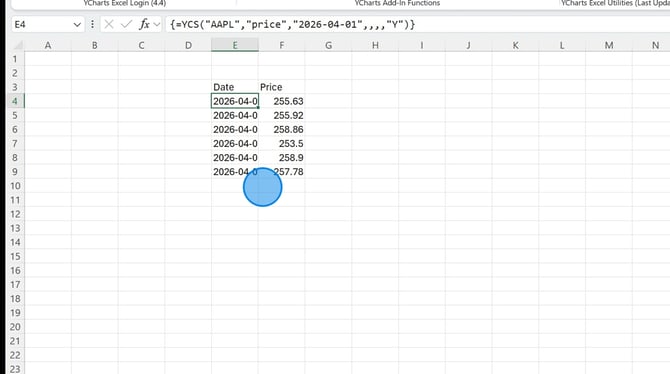Click the three-dot handle beside Name Box
The image size is (670, 374).
[x=92, y=24]
